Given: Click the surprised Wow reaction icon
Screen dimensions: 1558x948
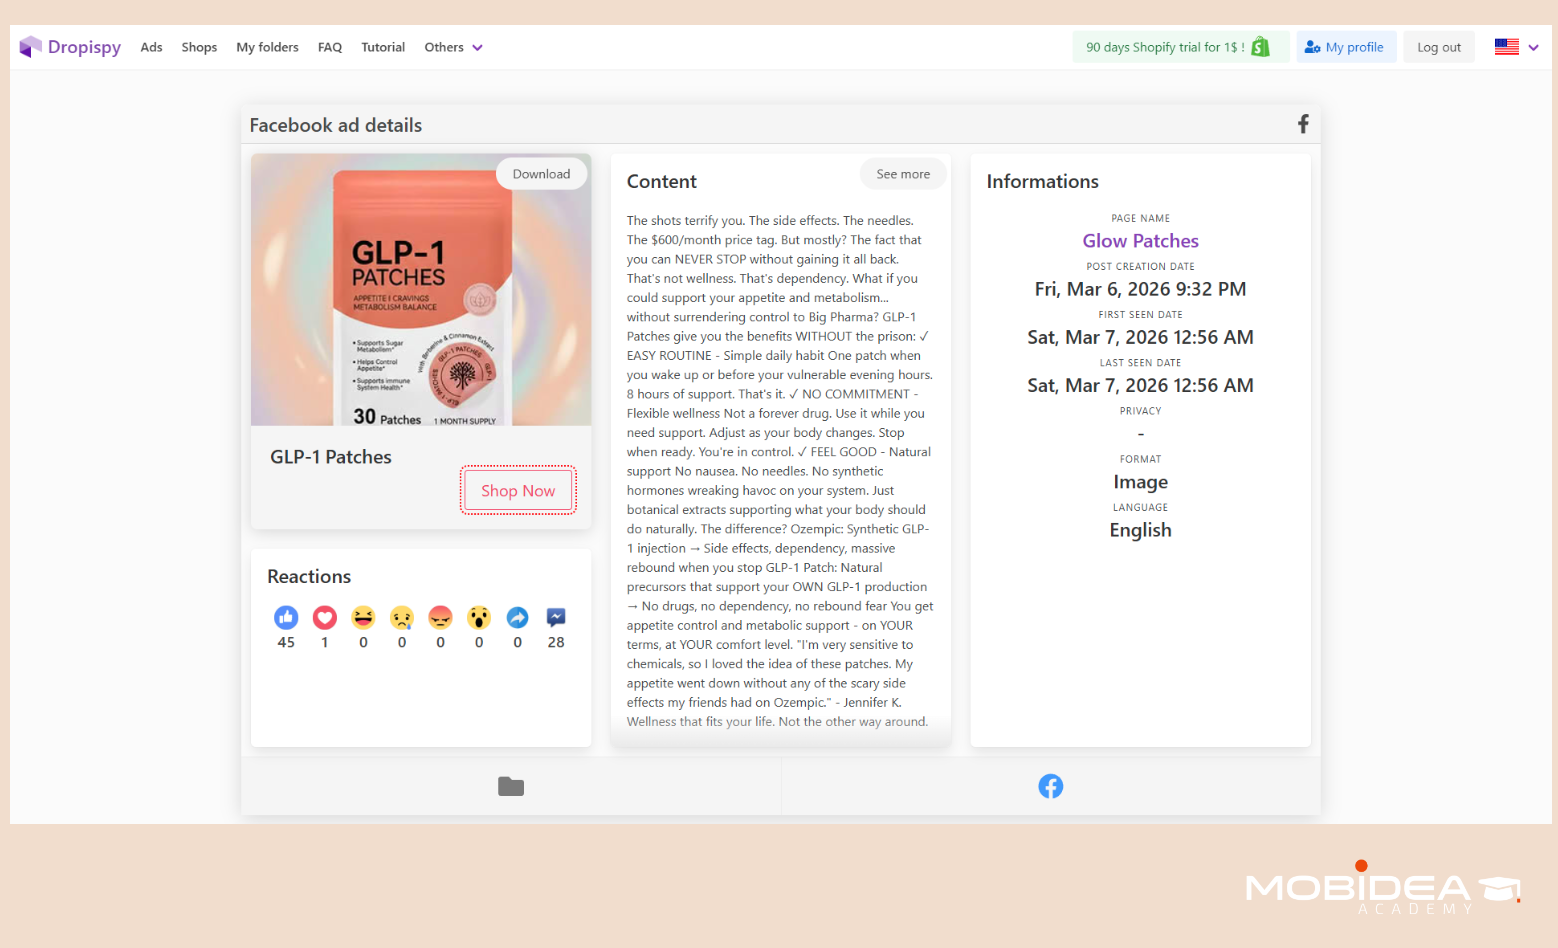Looking at the screenshot, I should (478, 617).
